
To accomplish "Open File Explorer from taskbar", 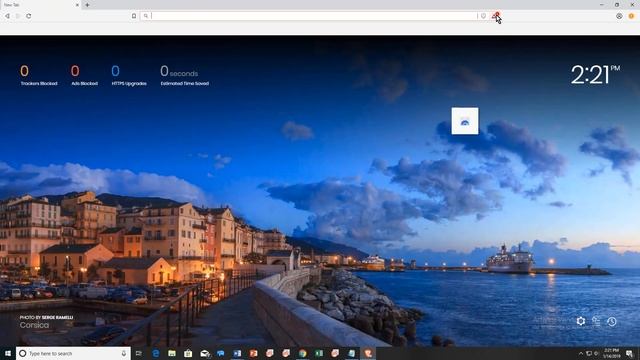I will coord(172,353).
